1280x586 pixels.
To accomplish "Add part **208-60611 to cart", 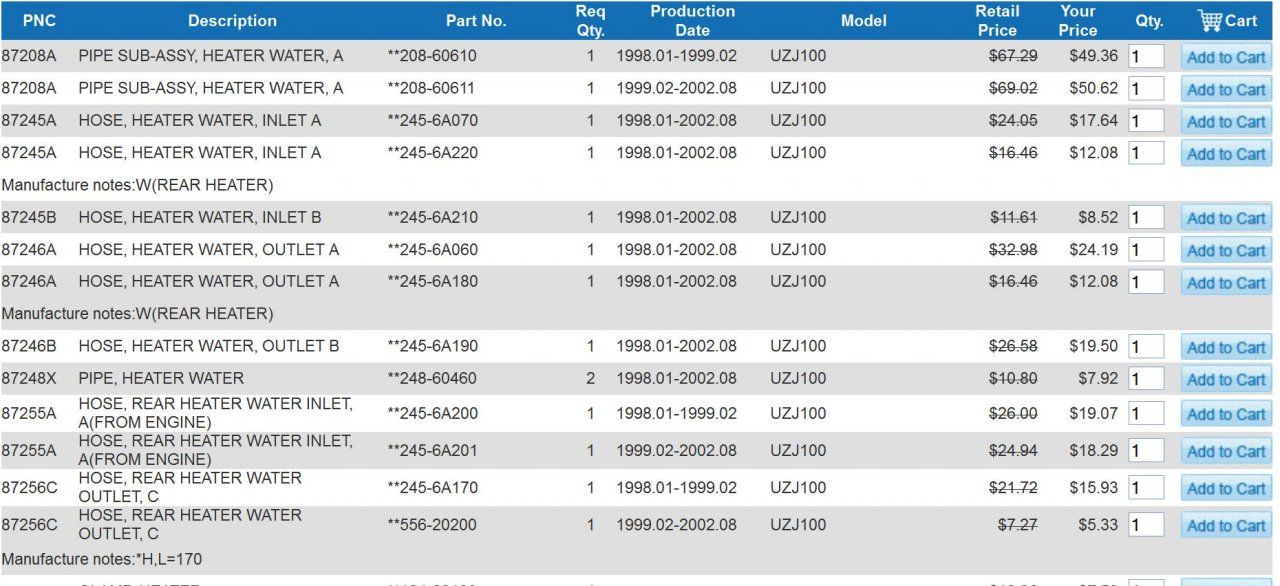I will point(1226,89).
